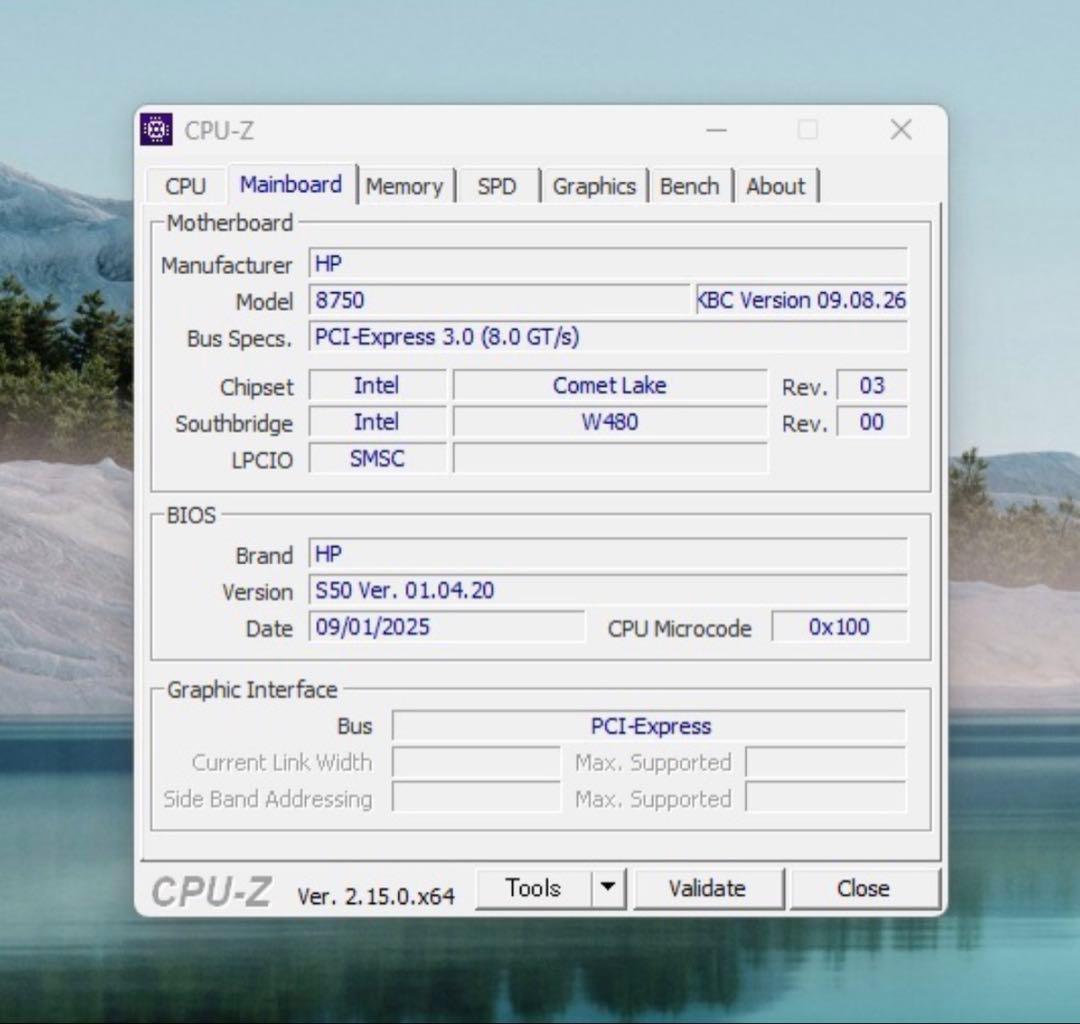This screenshot has height=1024, width=1080.
Task: Click the Southbridge field showing W480
Action: (x=609, y=422)
